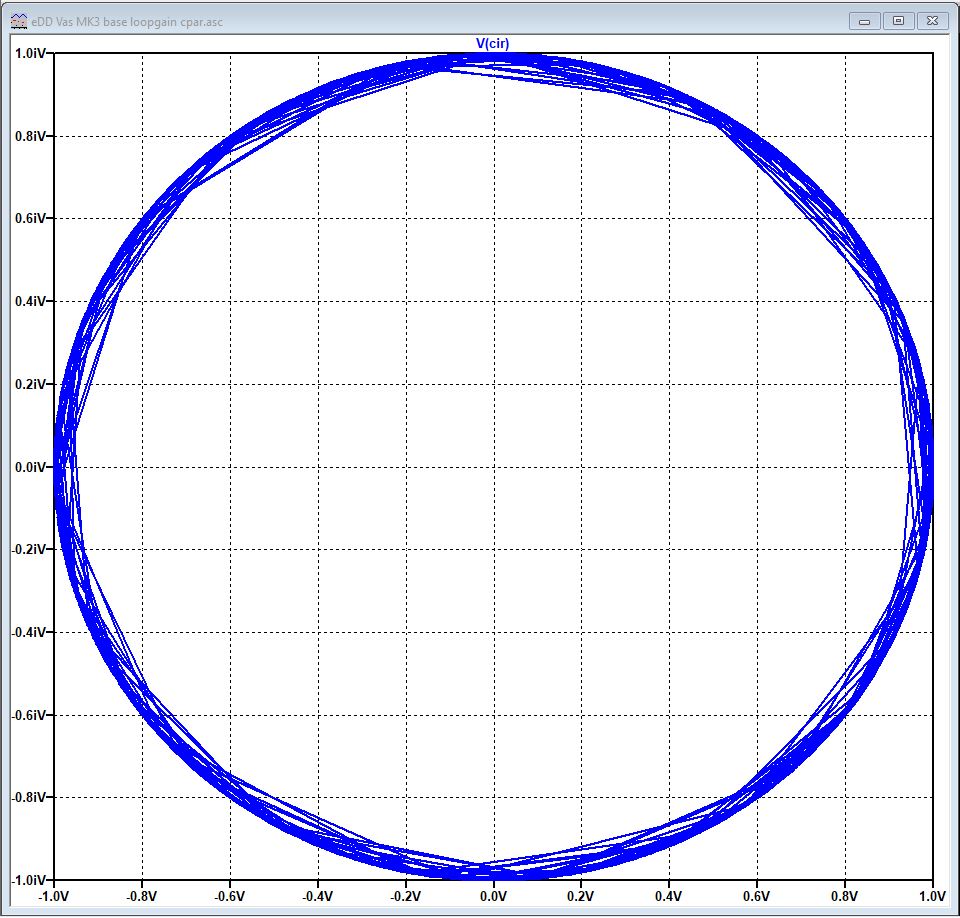Click the 0.6iV vertical axis label

pyautogui.click(x=30, y=218)
